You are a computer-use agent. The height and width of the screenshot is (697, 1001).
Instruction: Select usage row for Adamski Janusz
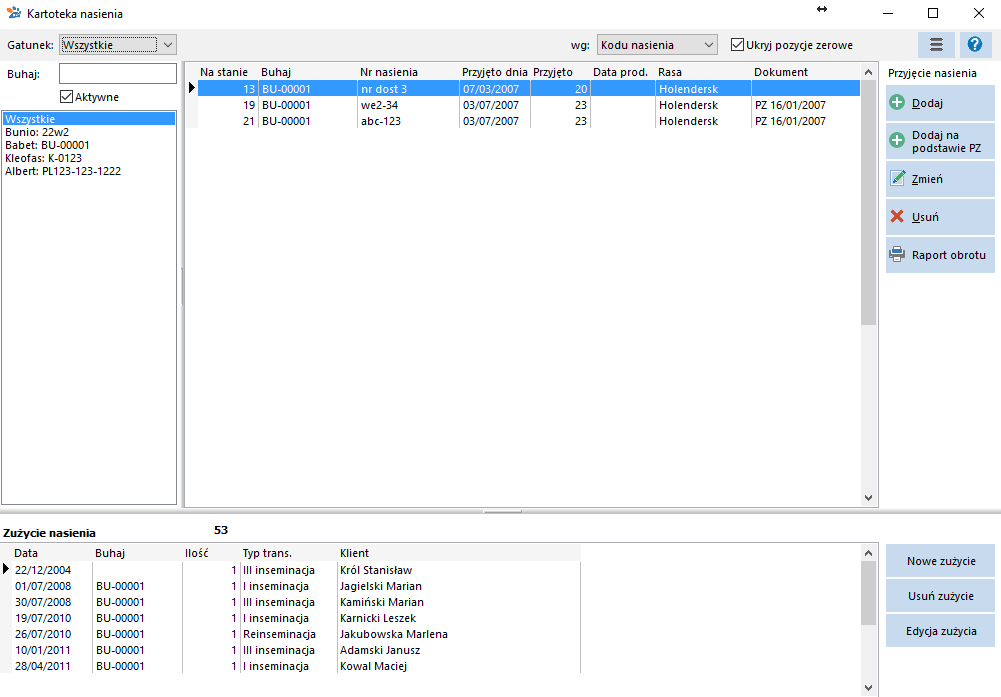pyautogui.click(x=296, y=650)
